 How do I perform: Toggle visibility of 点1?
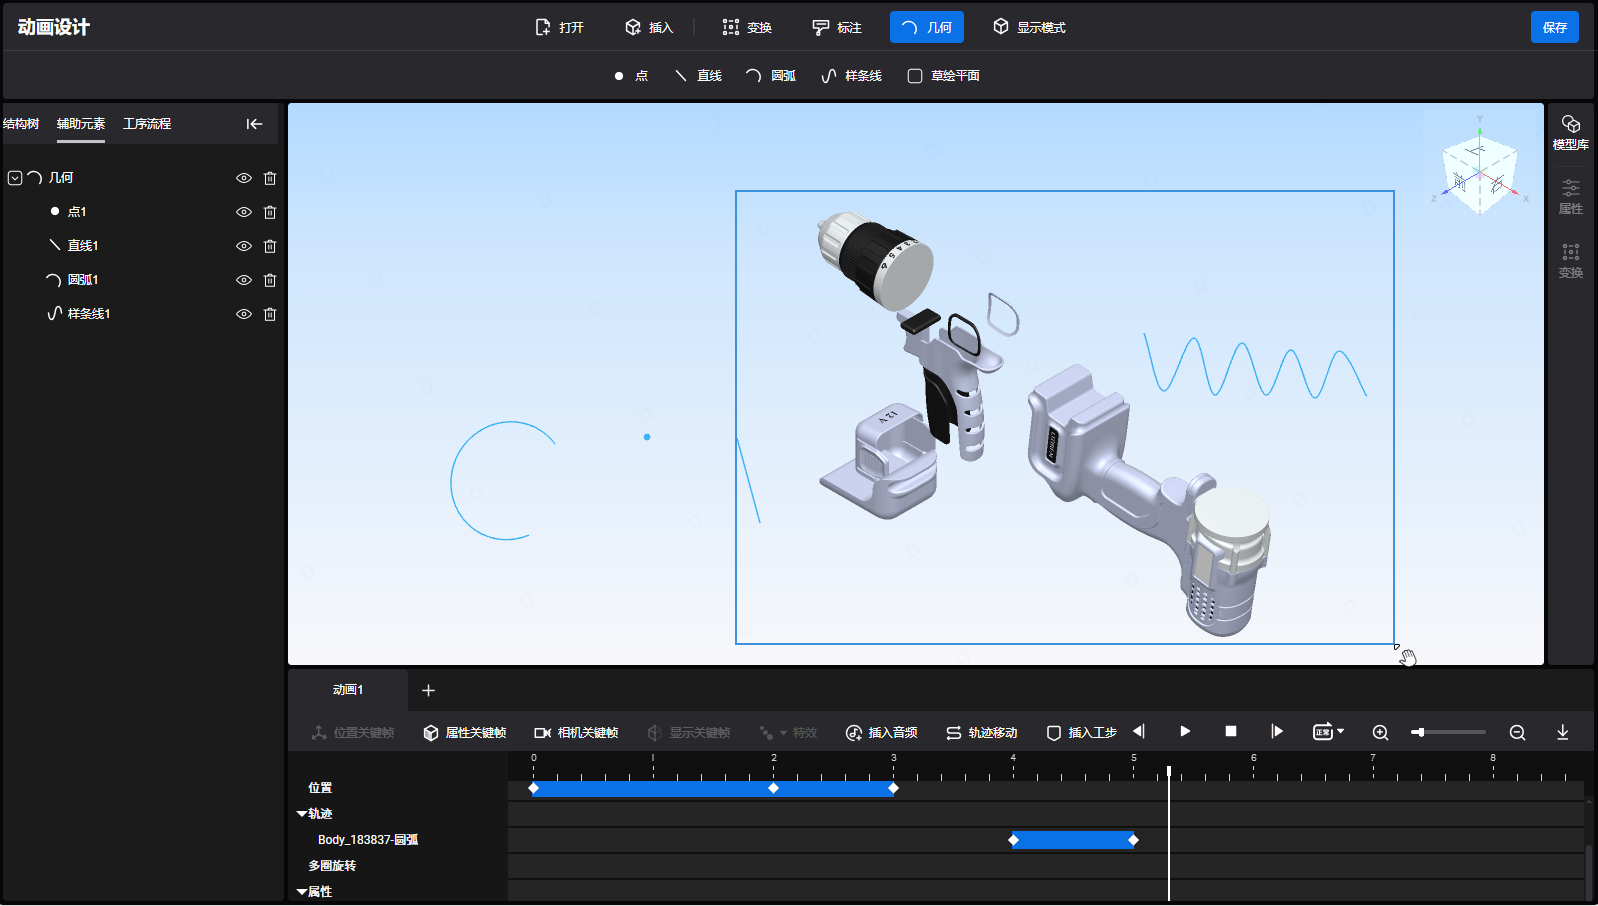tap(243, 212)
